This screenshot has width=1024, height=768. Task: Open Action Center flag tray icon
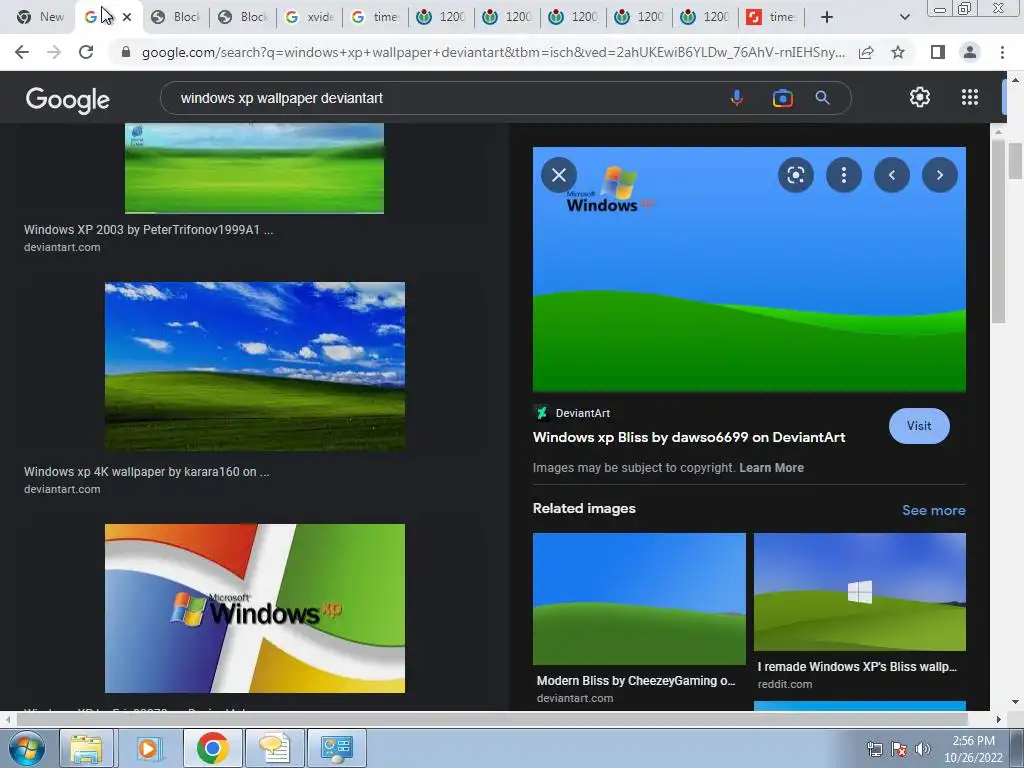coord(899,749)
